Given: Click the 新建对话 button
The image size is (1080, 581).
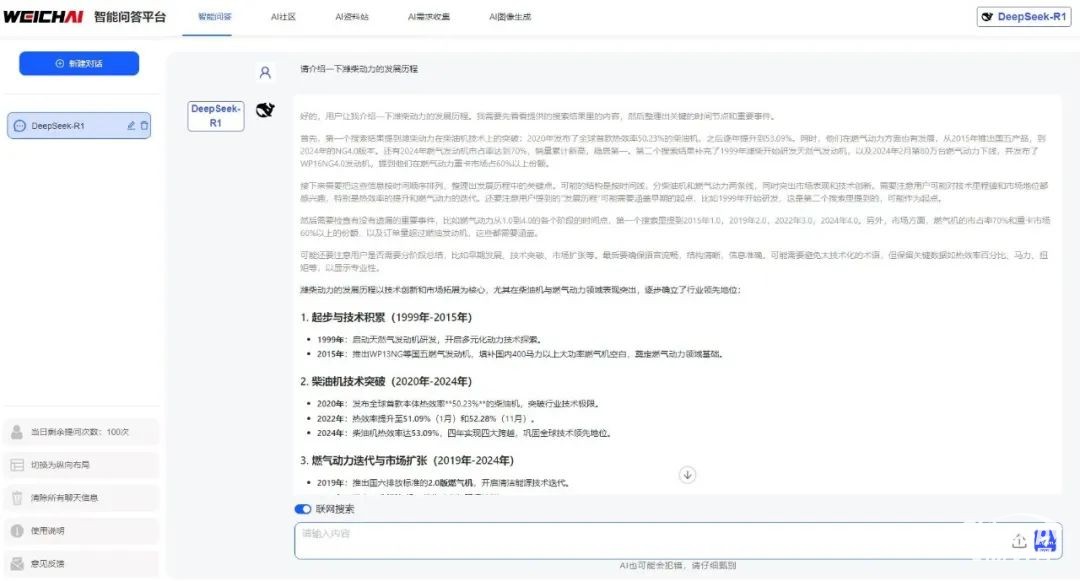Looking at the screenshot, I should tap(79, 63).
